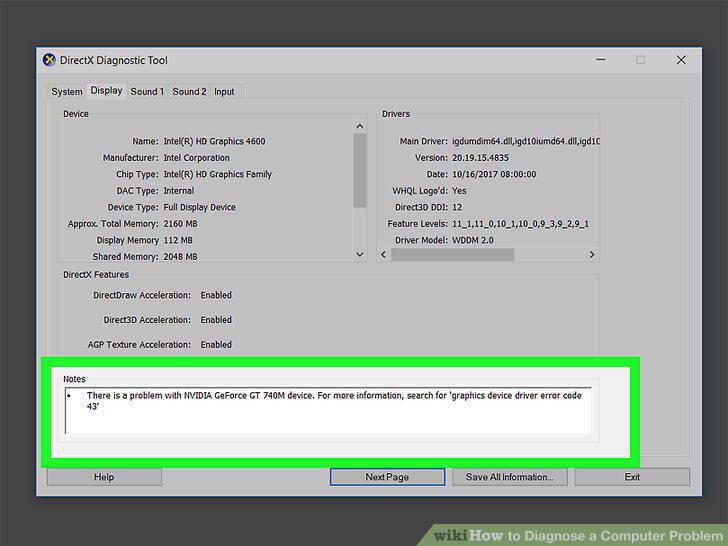Click Drivers panel scroll left arrow
Screen dimensions: 728x546
click(x=384, y=254)
